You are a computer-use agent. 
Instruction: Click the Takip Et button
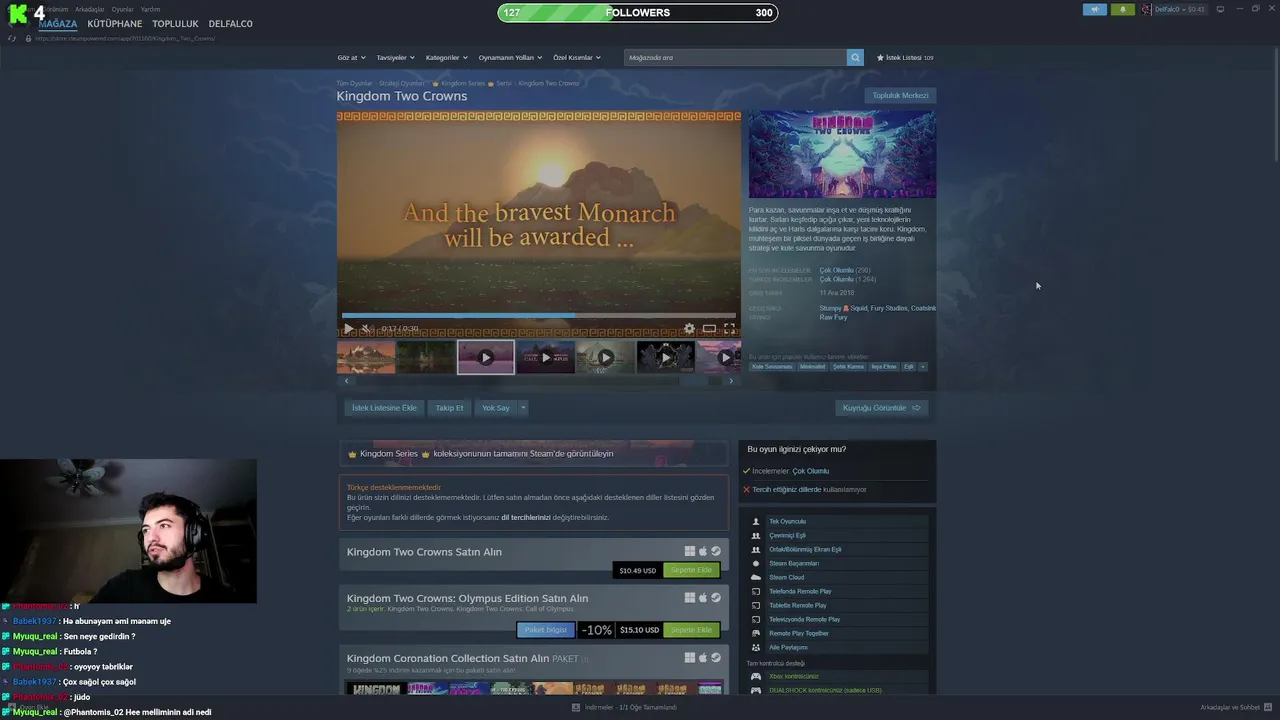pos(449,408)
